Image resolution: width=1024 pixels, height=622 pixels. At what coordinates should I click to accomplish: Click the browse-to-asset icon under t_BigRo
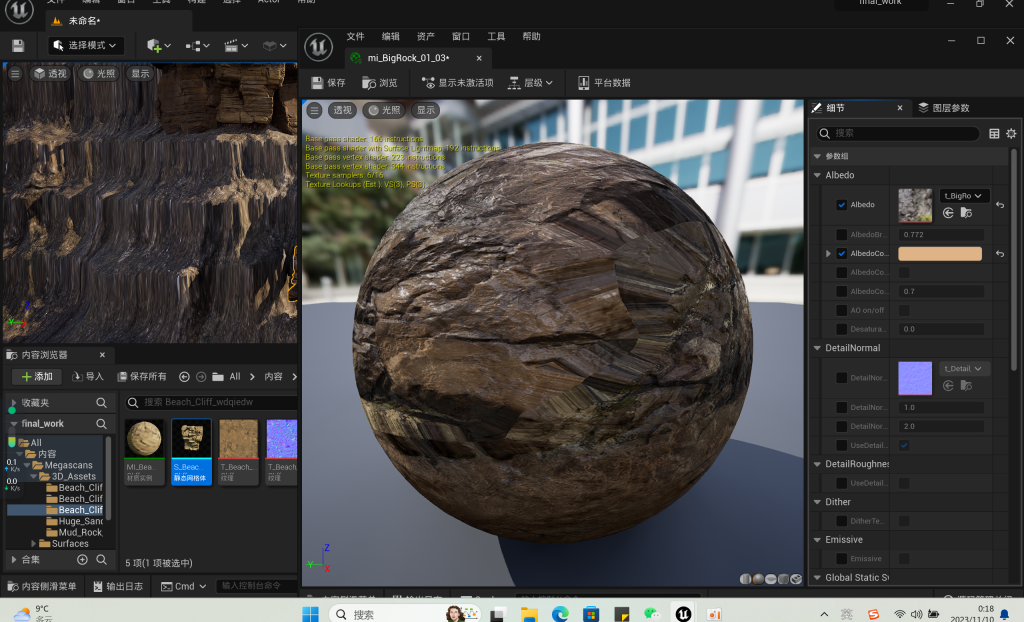pos(966,213)
